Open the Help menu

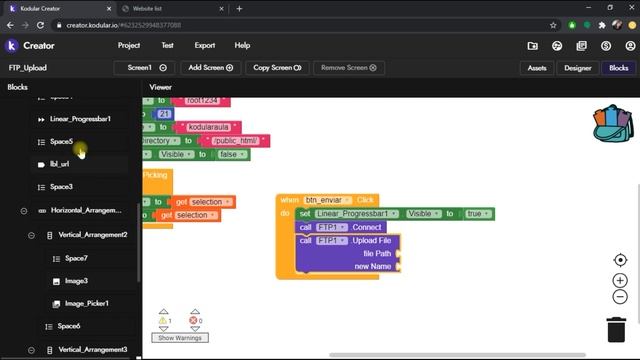point(242,46)
